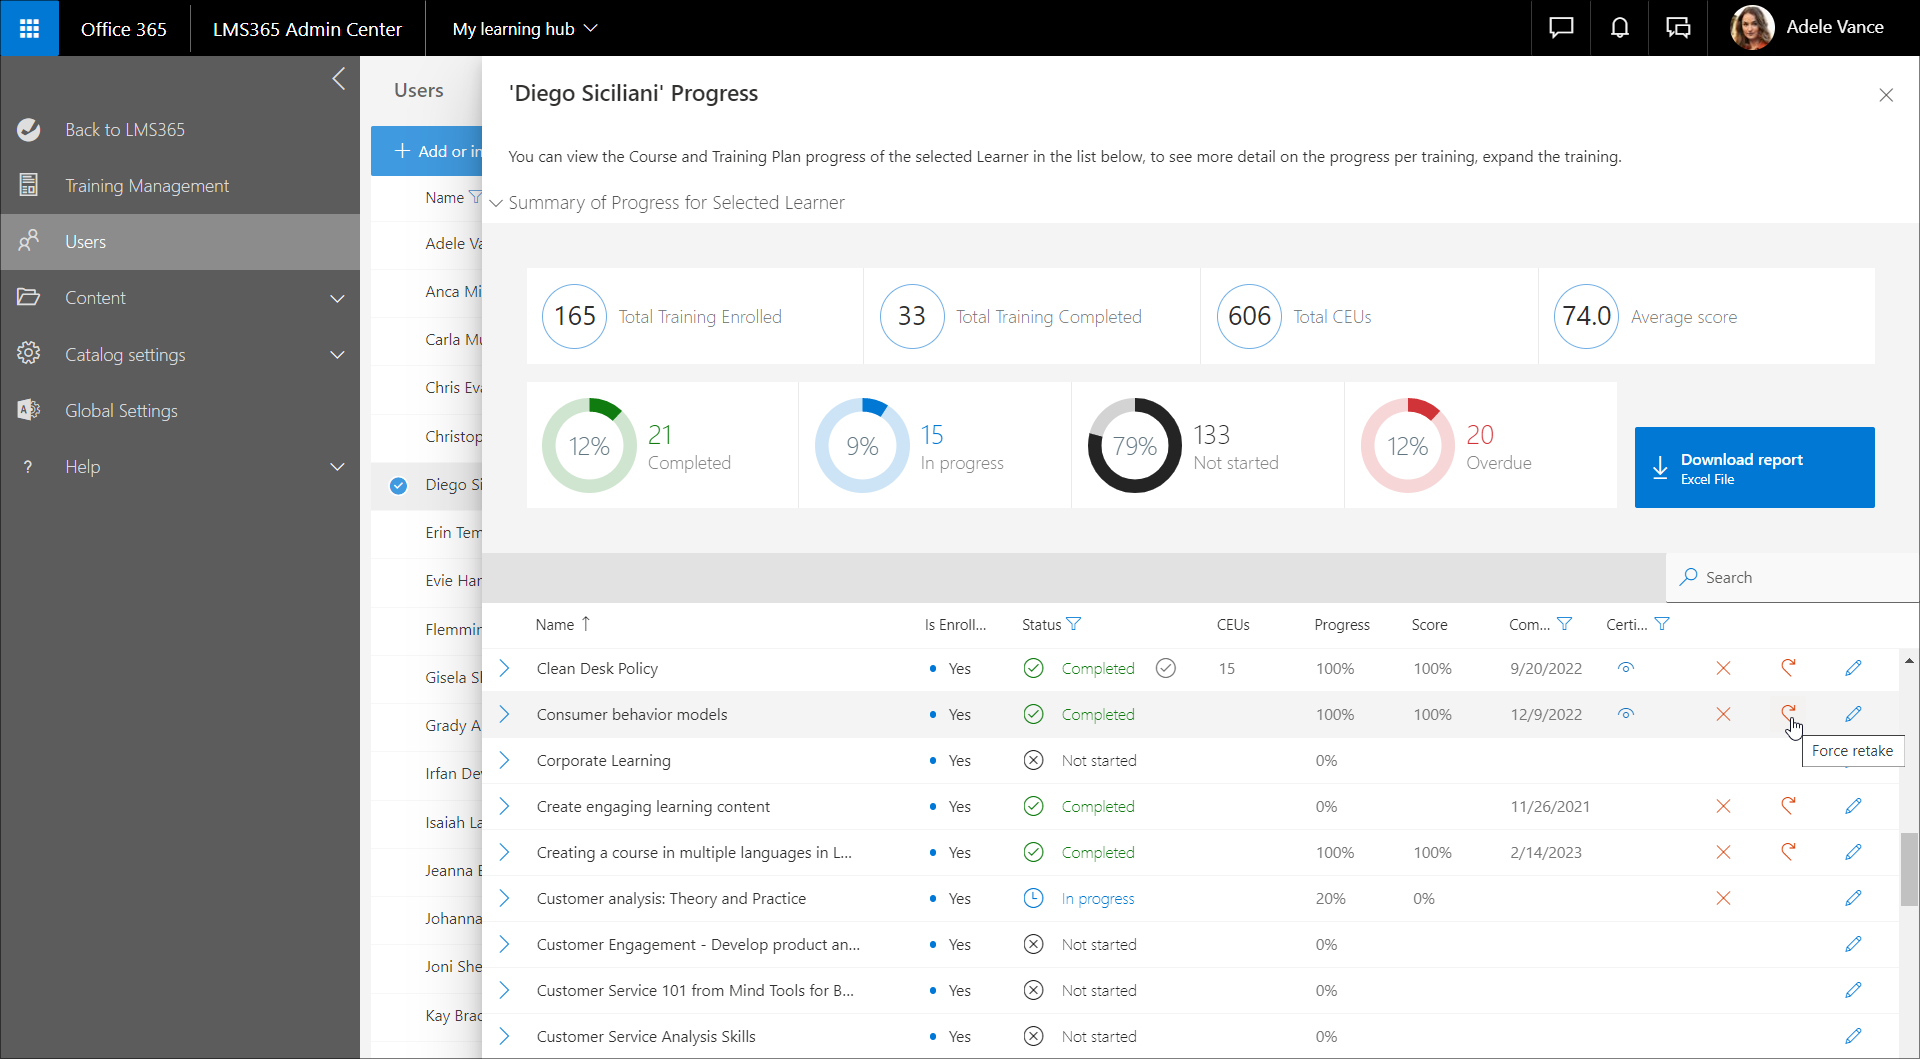1920x1059 pixels.
Task: Filter the Certificate column
Action: (x=1662, y=624)
